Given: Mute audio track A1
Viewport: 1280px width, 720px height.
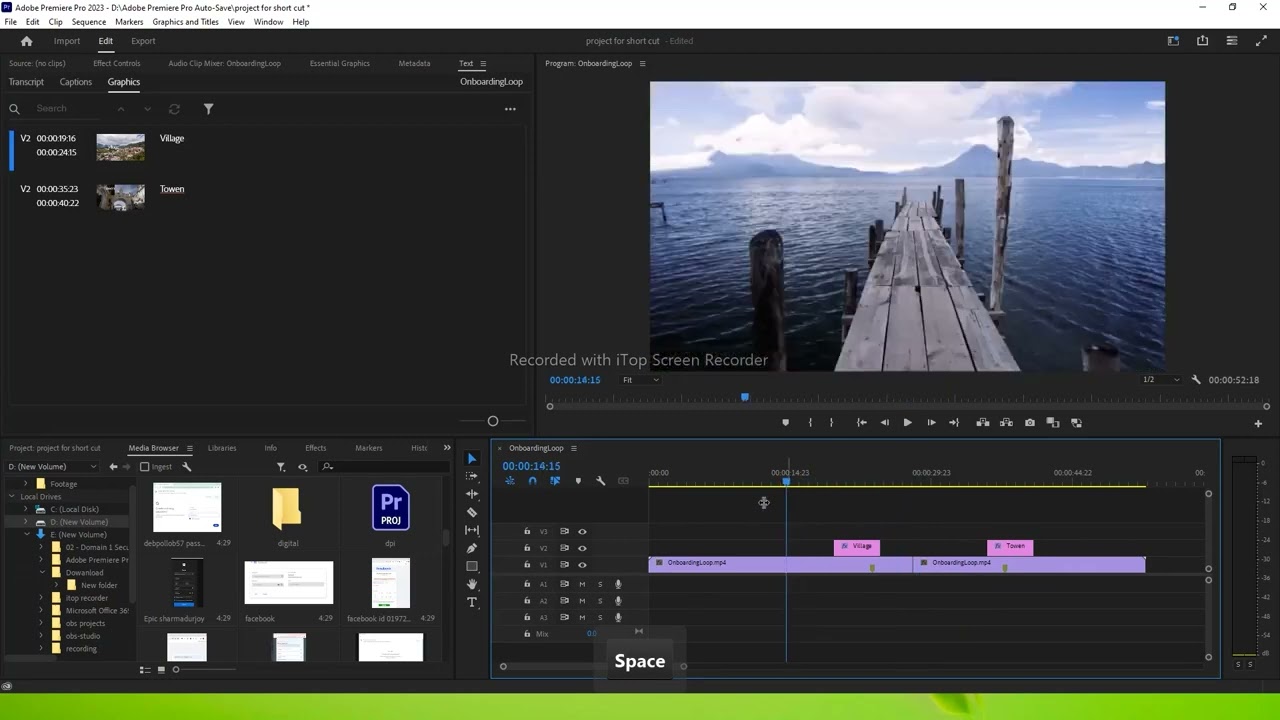Looking at the screenshot, I should [582, 584].
